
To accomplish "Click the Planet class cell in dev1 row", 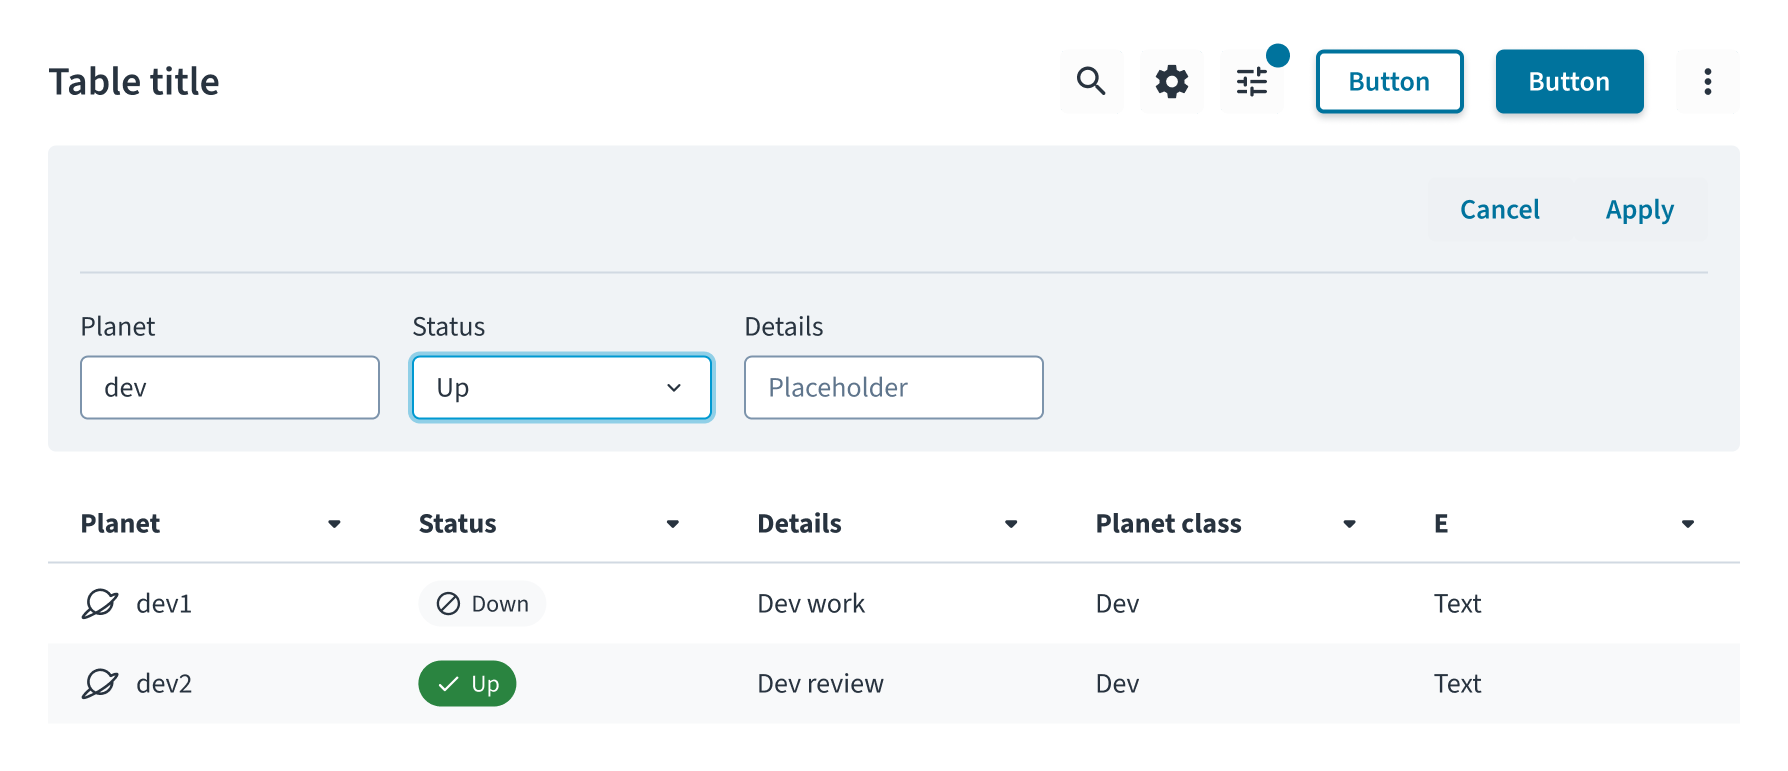I will click(x=1117, y=604).
